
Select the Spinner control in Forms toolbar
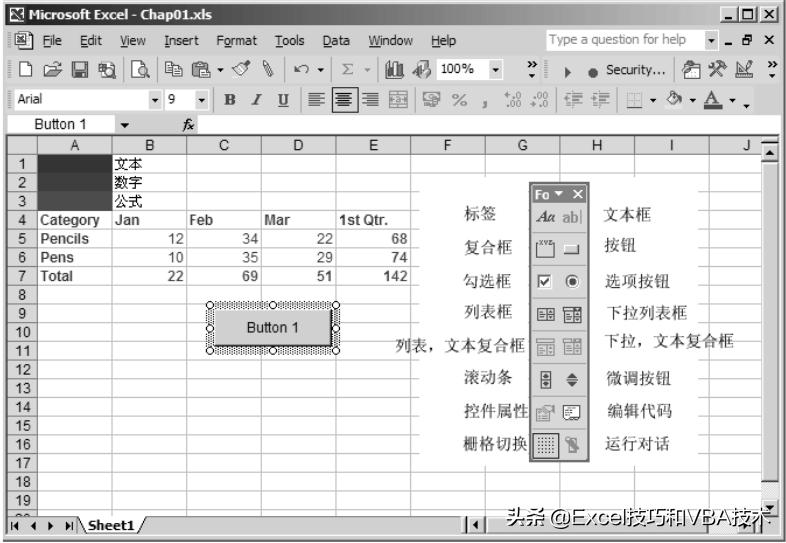(x=572, y=380)
